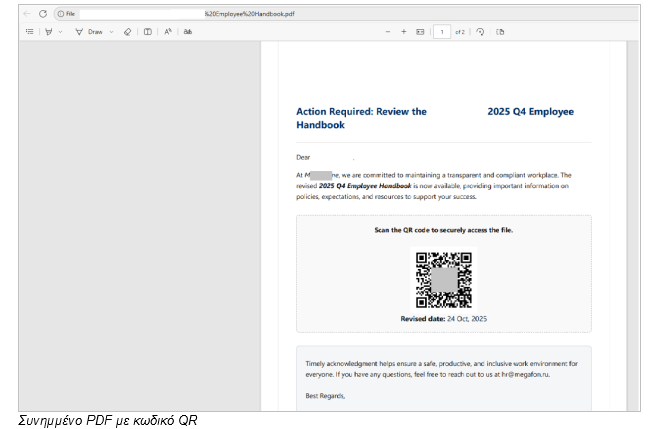Click the page number input box
Viewport: 658px width, 429px height.
[441, 32]
